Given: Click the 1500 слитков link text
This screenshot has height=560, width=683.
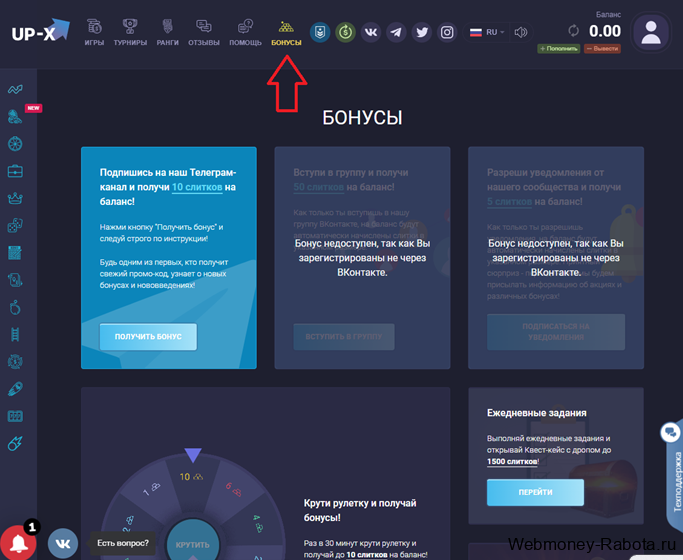Looking at the screenshot, I should 512,462.
